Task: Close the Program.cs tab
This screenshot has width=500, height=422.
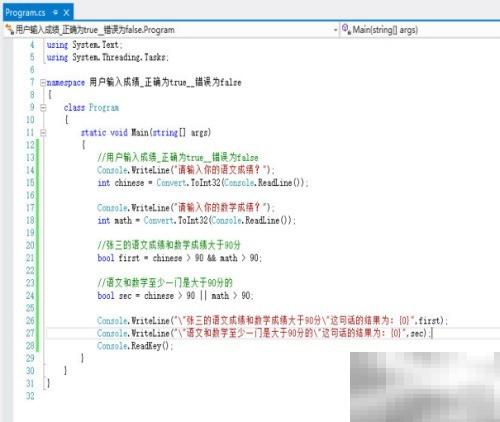Action: [66, 13]
